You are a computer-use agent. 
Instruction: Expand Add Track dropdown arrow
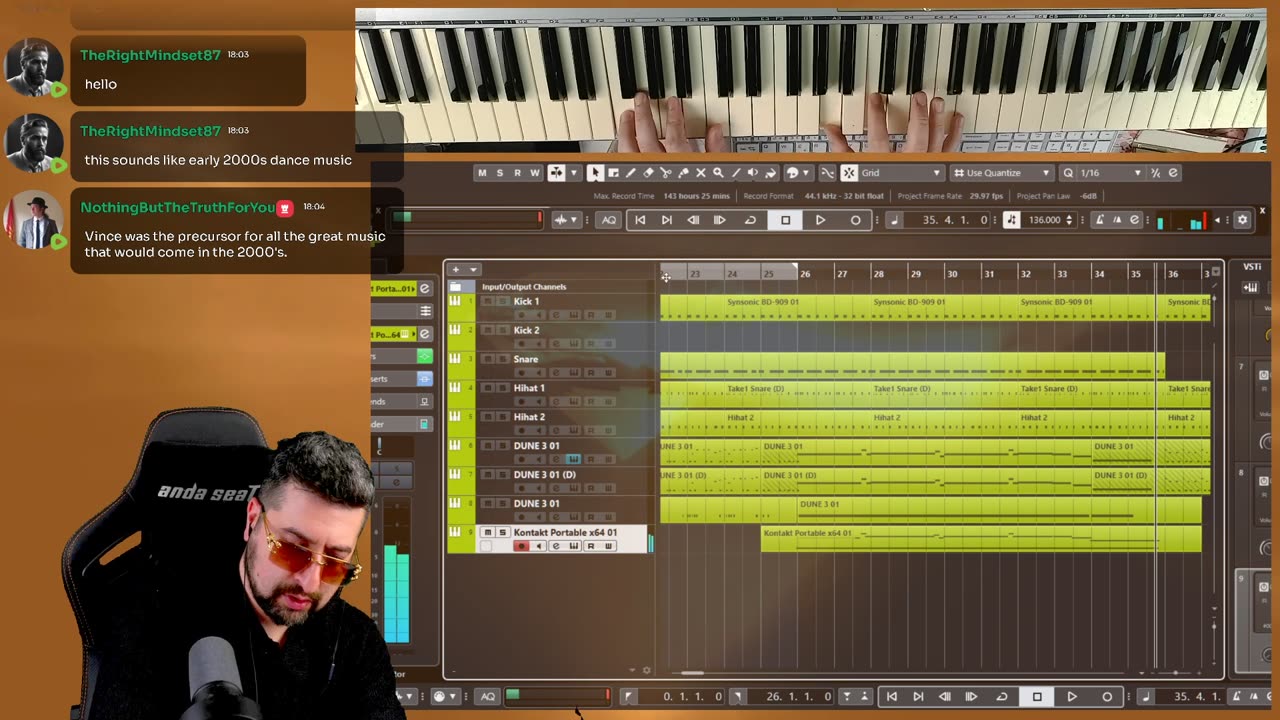(474, 269)
